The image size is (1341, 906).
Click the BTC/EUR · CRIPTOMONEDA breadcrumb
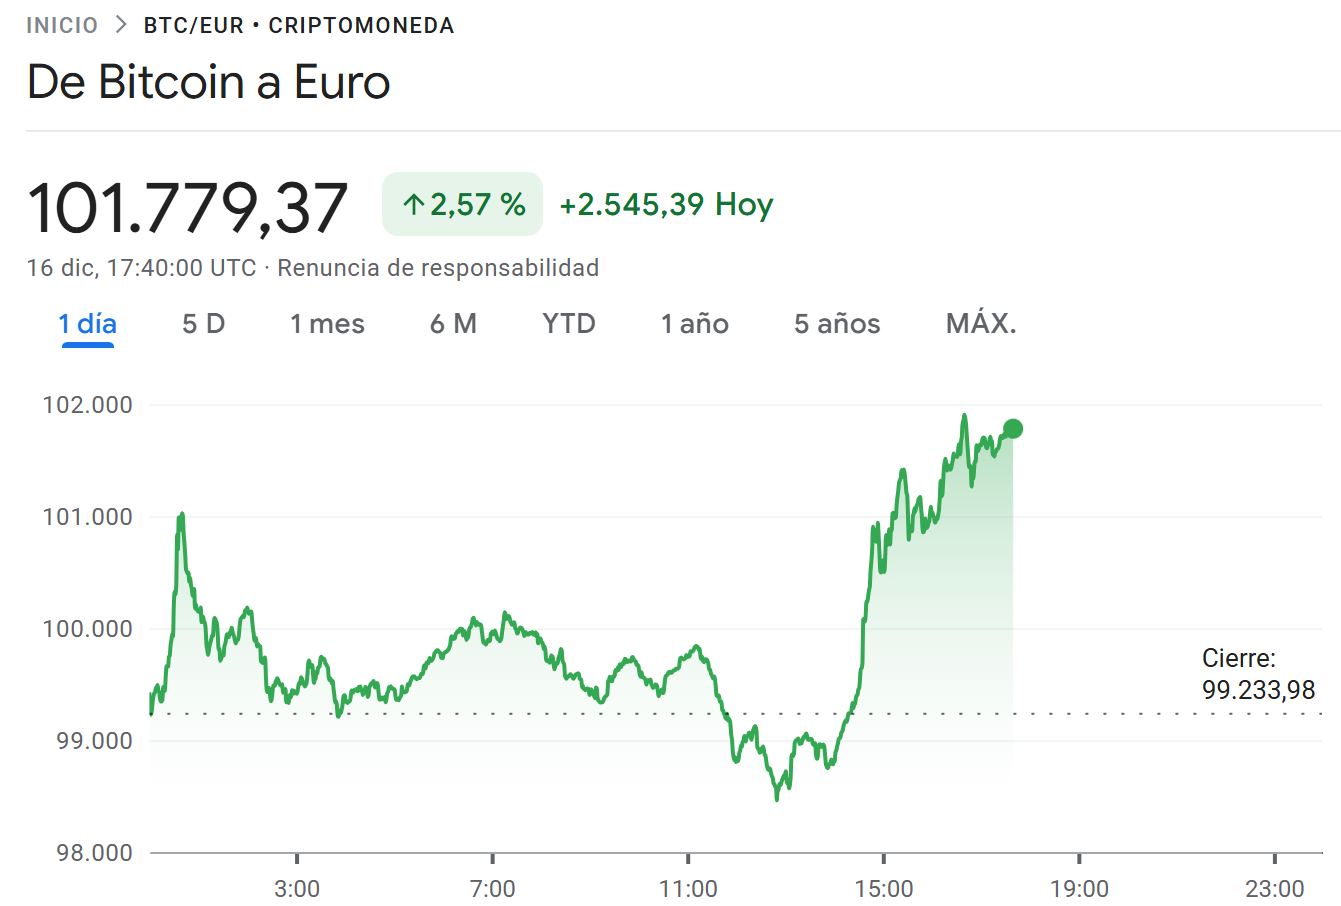[299, 25]
